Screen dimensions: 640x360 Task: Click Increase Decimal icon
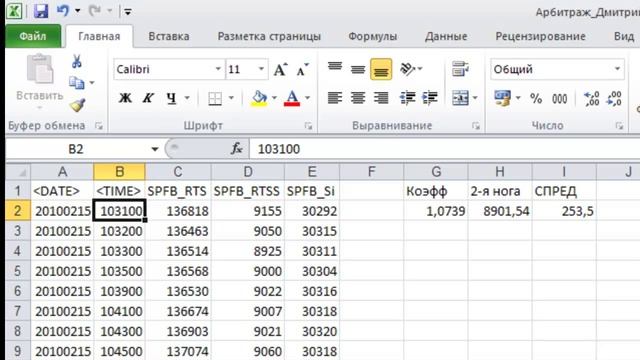point(591,98)
